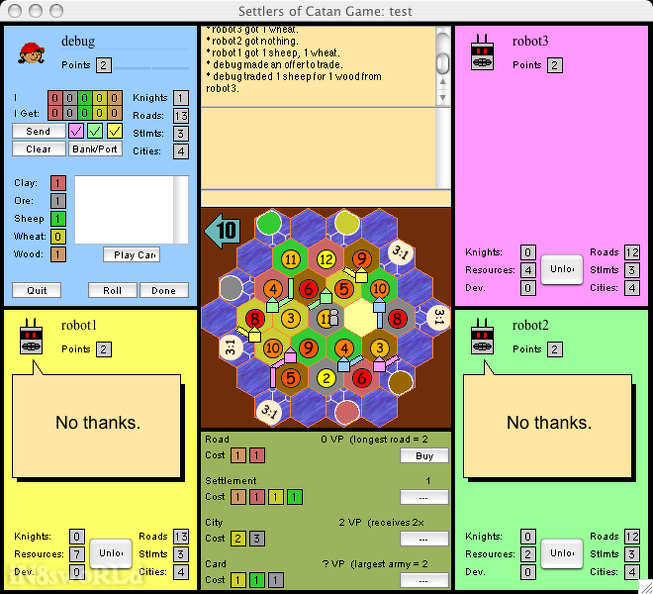
Task: Click the blue settlement beside the 10 hex
Action: tap(379, 306)
